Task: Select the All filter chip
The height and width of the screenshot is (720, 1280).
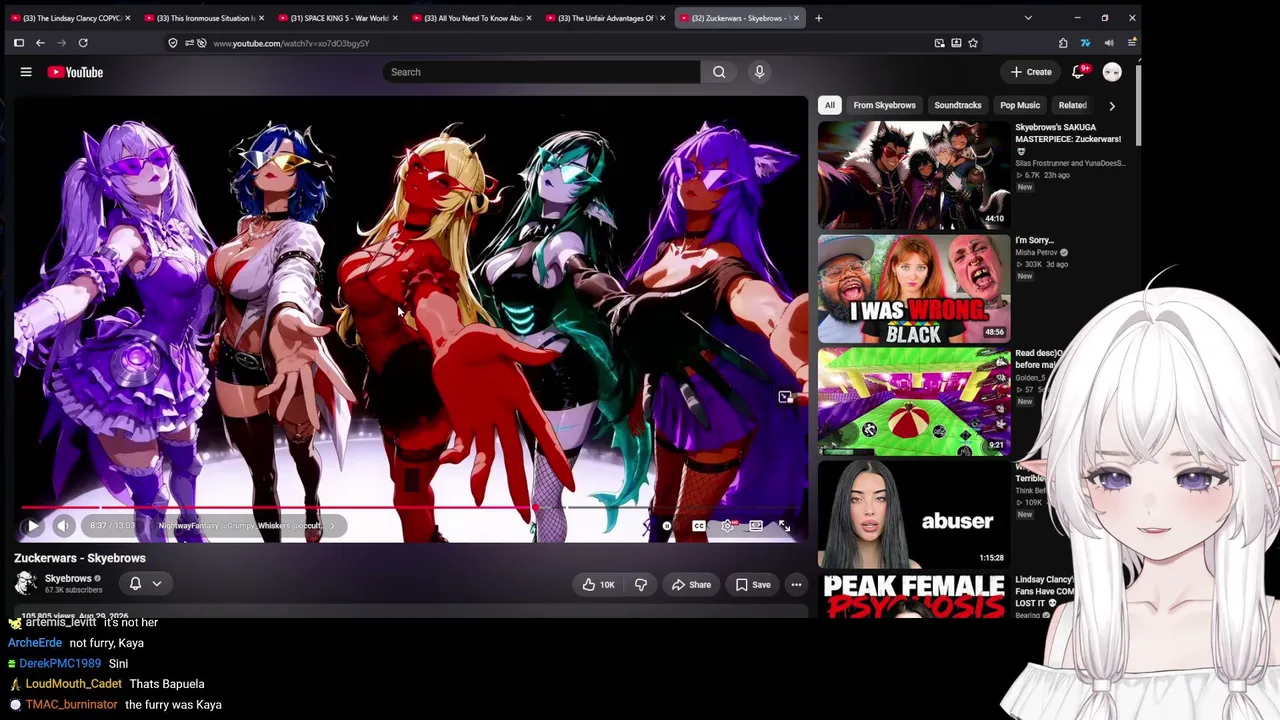Action: click(x=829, y=105)
